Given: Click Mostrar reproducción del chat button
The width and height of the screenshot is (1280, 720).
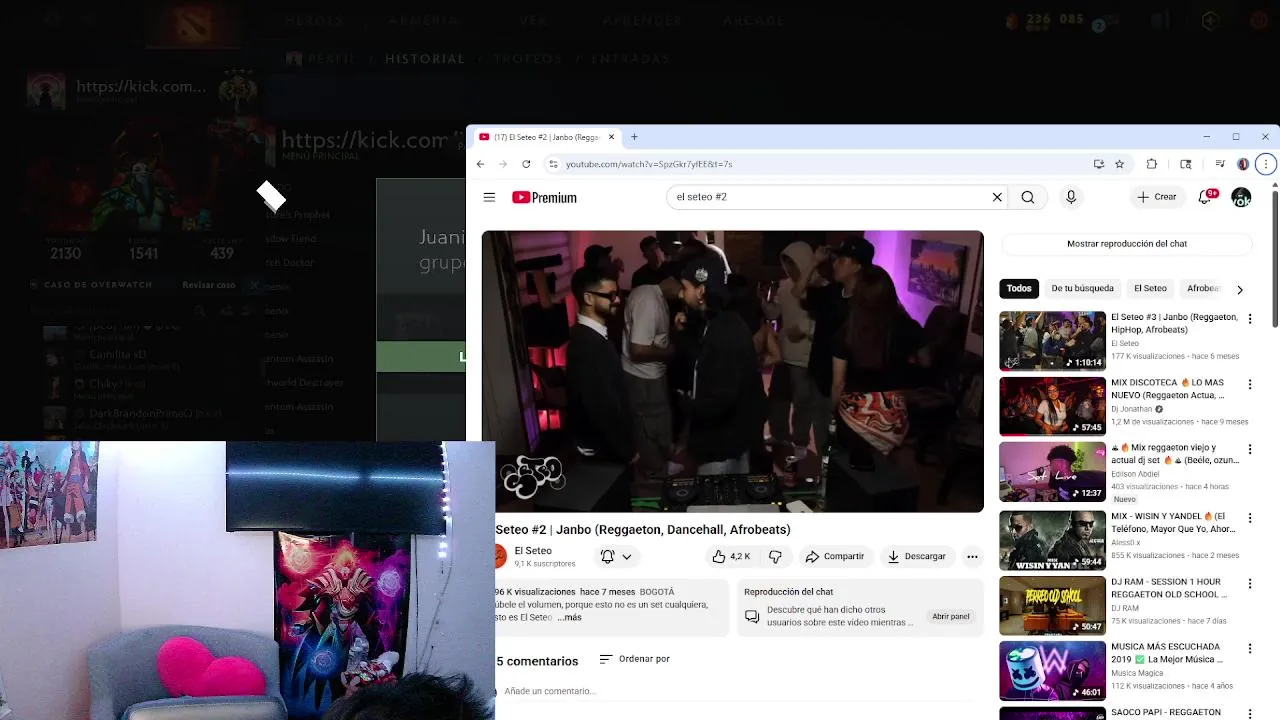Looking at the screenshot, I should pos(1127,244).
